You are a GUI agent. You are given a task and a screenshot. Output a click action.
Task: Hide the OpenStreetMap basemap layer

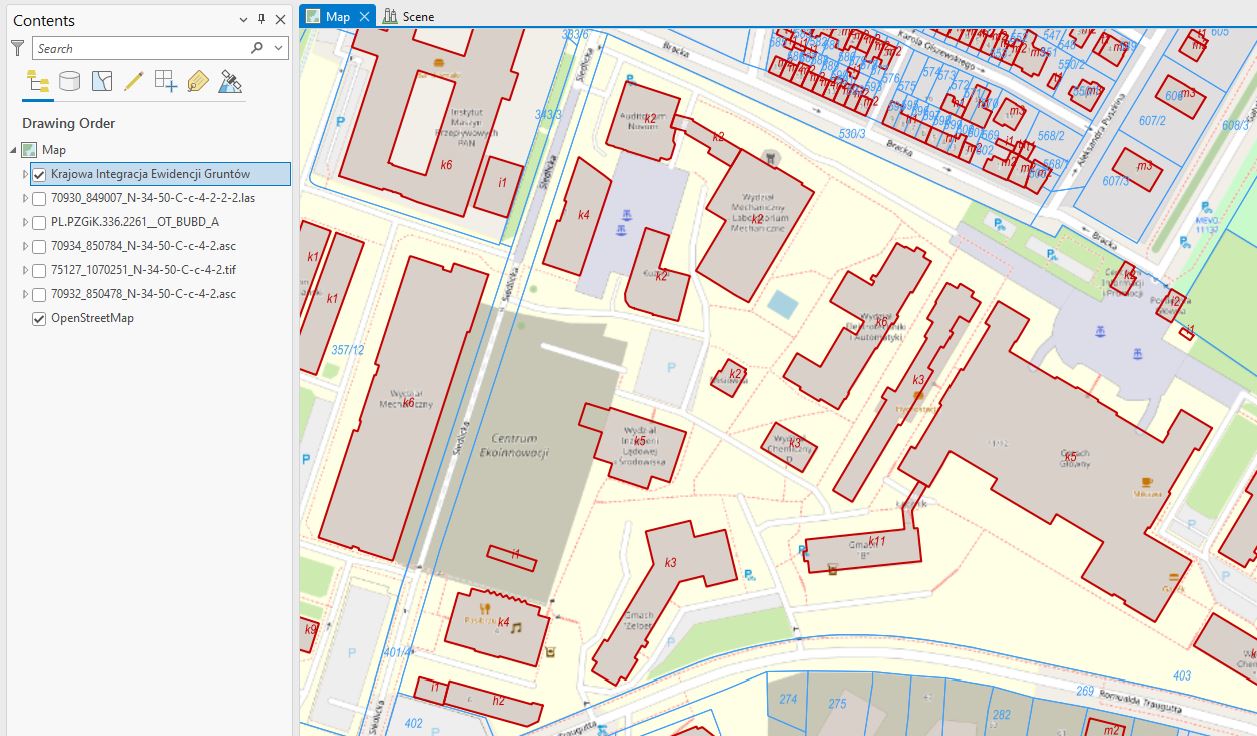[39, 318]
